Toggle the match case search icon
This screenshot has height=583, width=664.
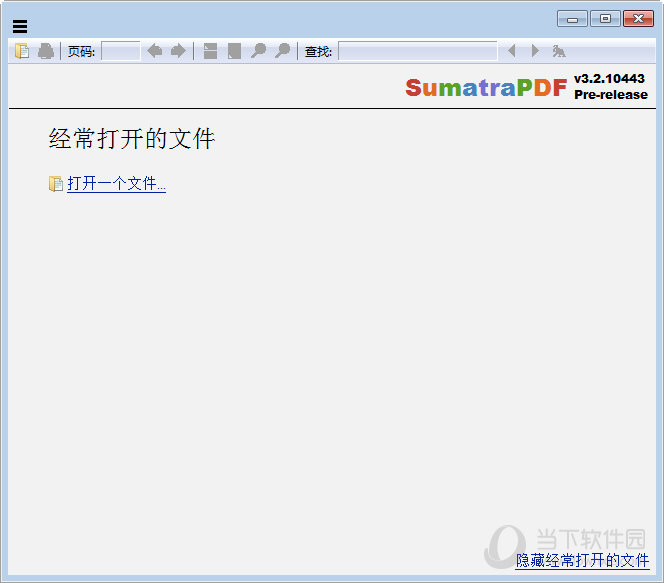559,51
